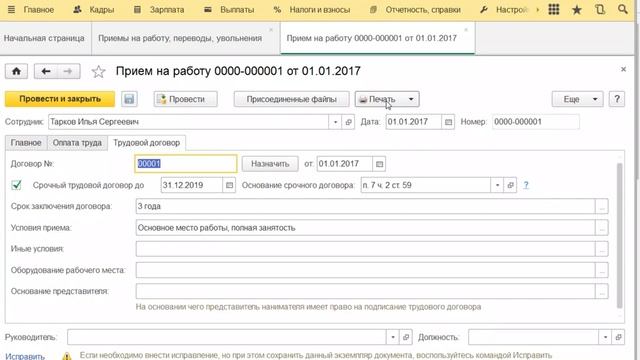Open the ellipsis chooser for Иные условия
Viewport: 640px width, 360px height.
tap(602, 249)
